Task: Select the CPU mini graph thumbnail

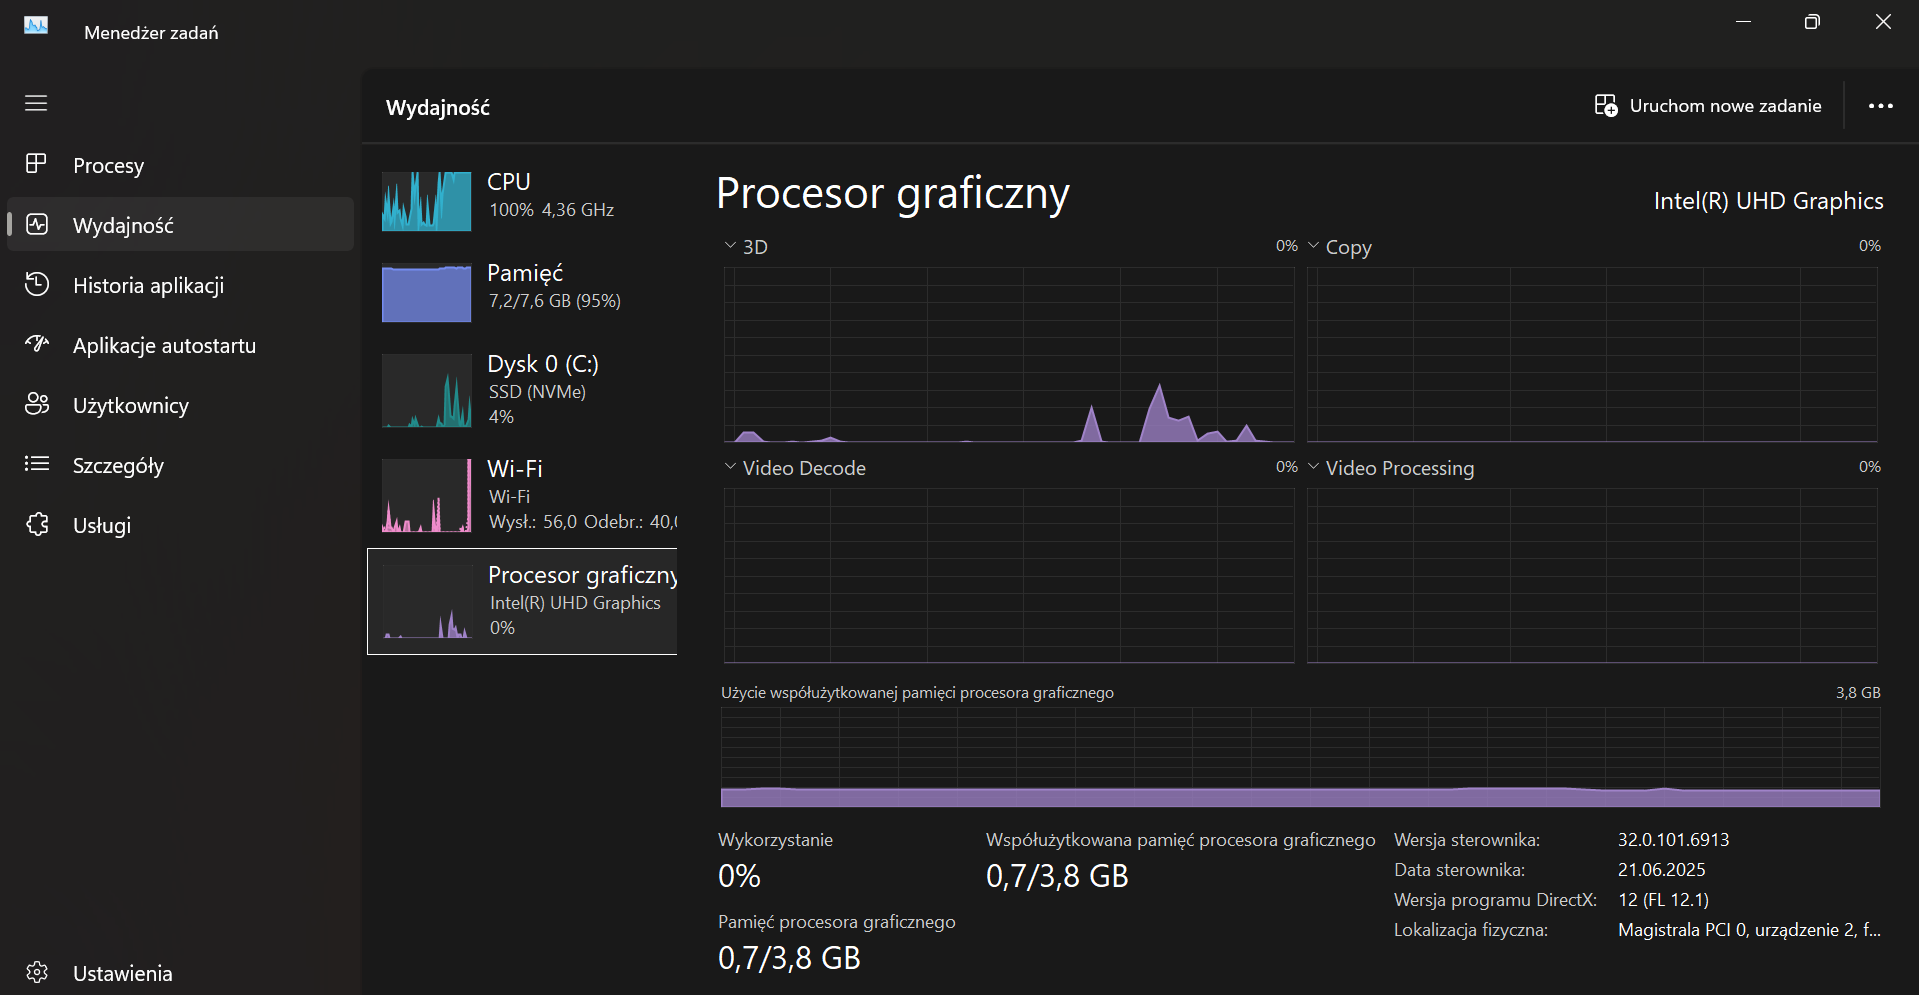Action: click(x=426, y=201)
